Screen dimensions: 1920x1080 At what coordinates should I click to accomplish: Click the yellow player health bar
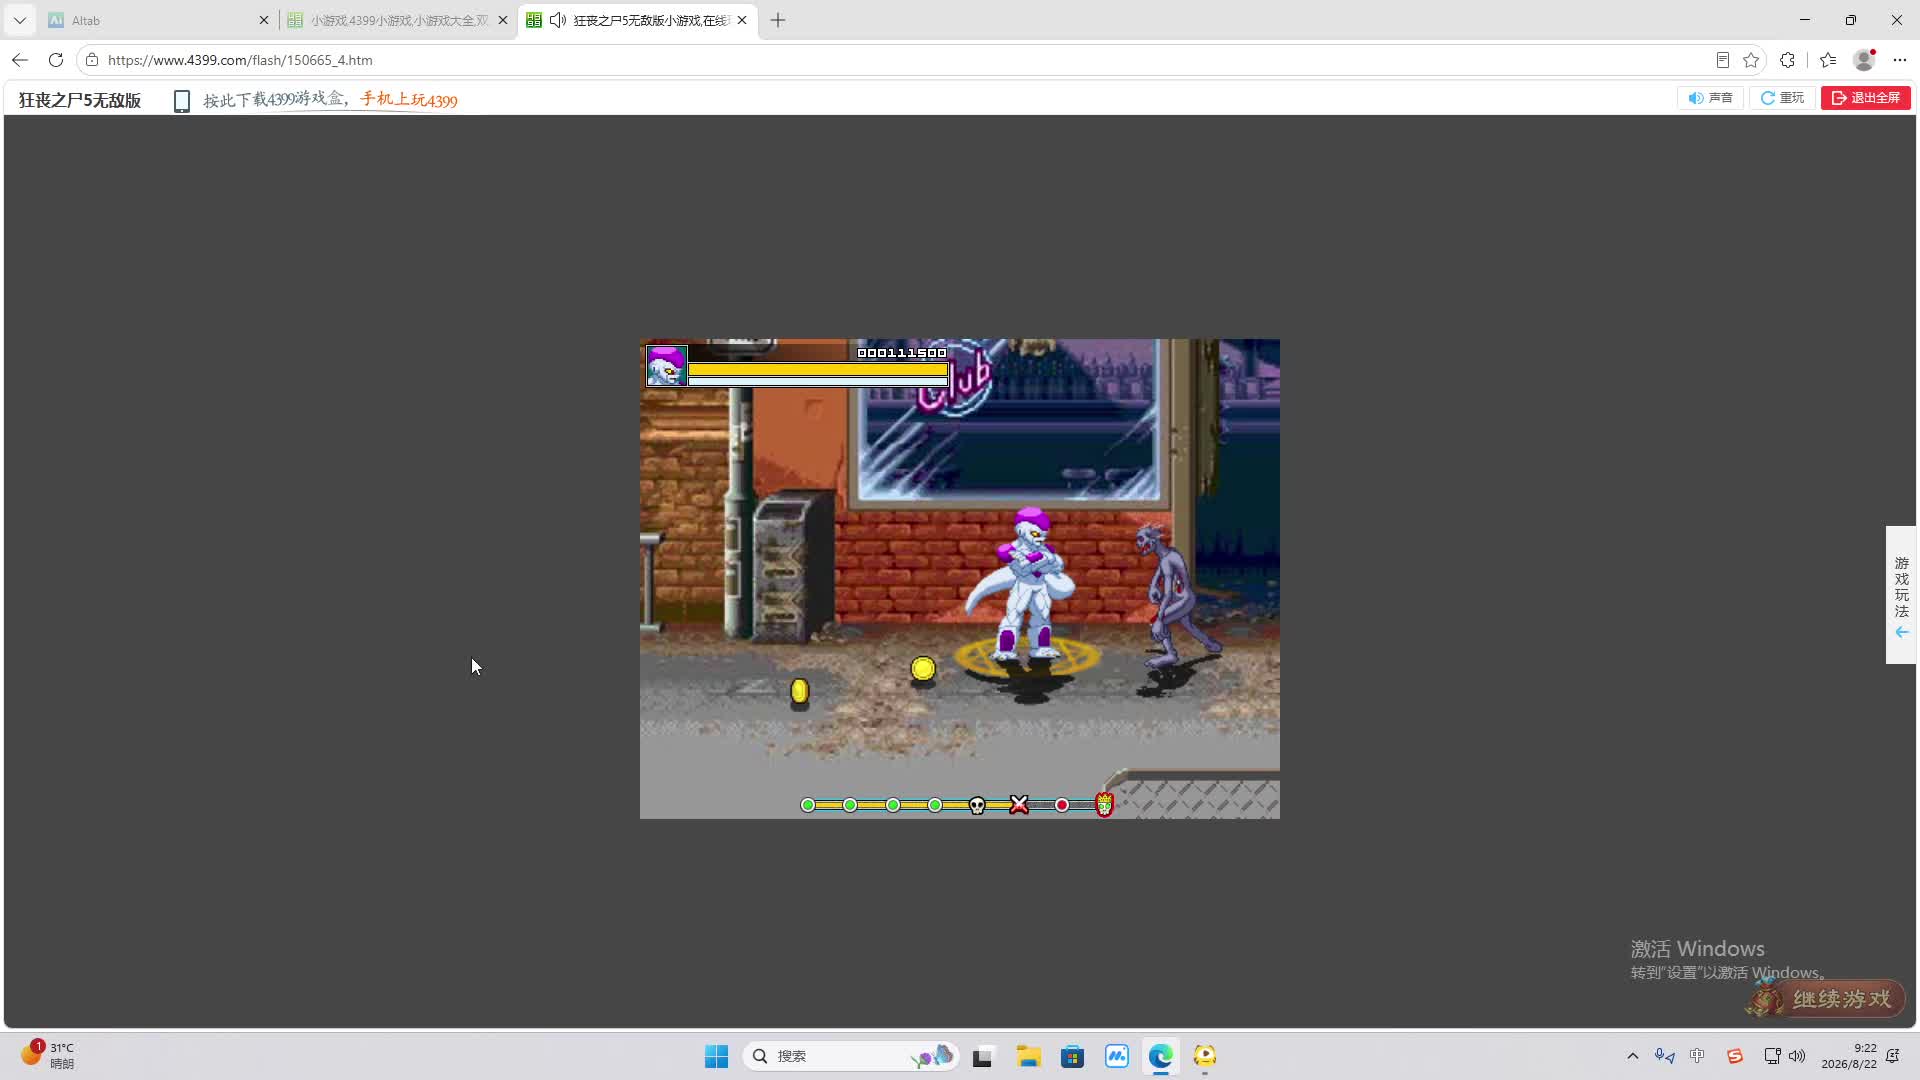click(818, 370)
